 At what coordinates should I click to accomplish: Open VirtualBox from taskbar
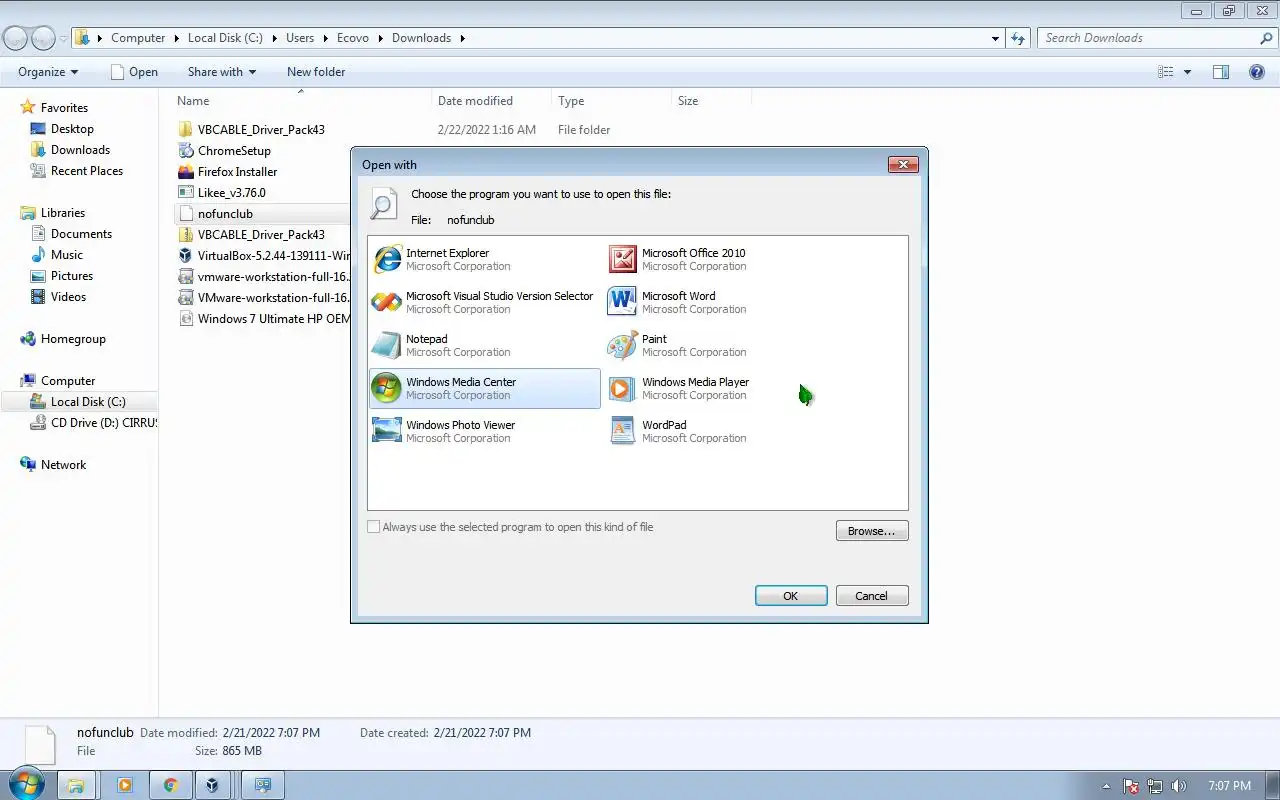point(212,785)
